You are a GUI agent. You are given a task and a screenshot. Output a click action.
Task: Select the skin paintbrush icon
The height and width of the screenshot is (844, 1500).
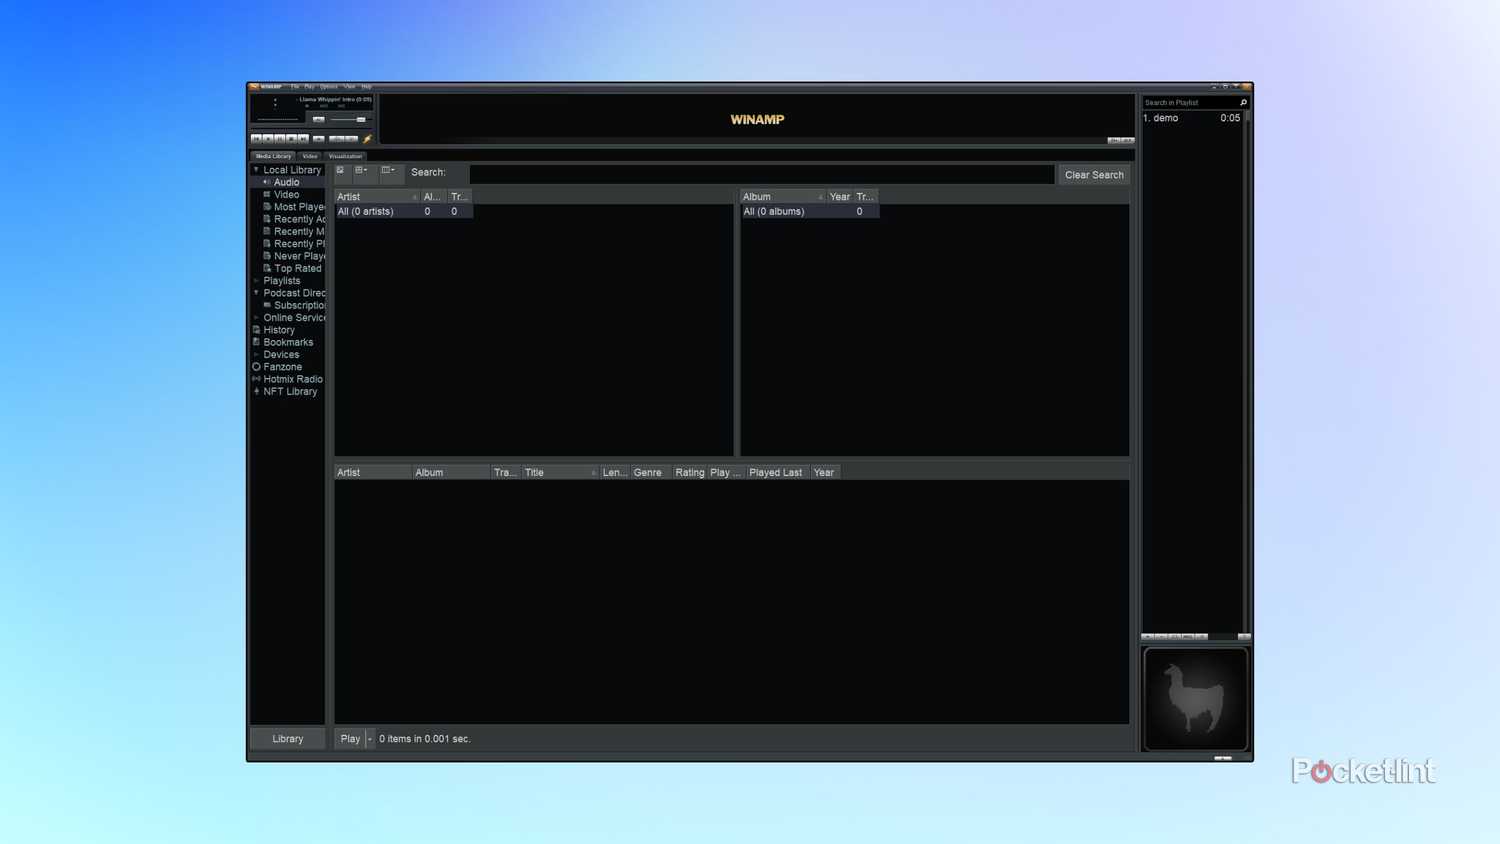(x=366, y=139)
